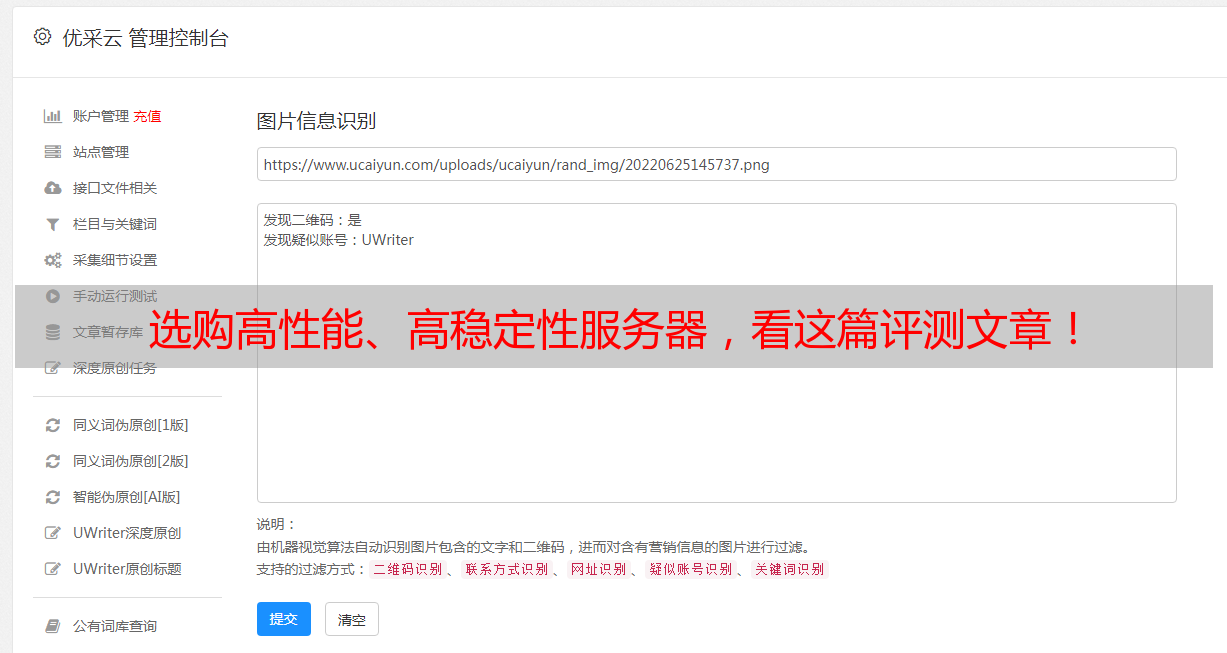
Task: Click the 关键词识别 tag
Action: coord(789,569)
